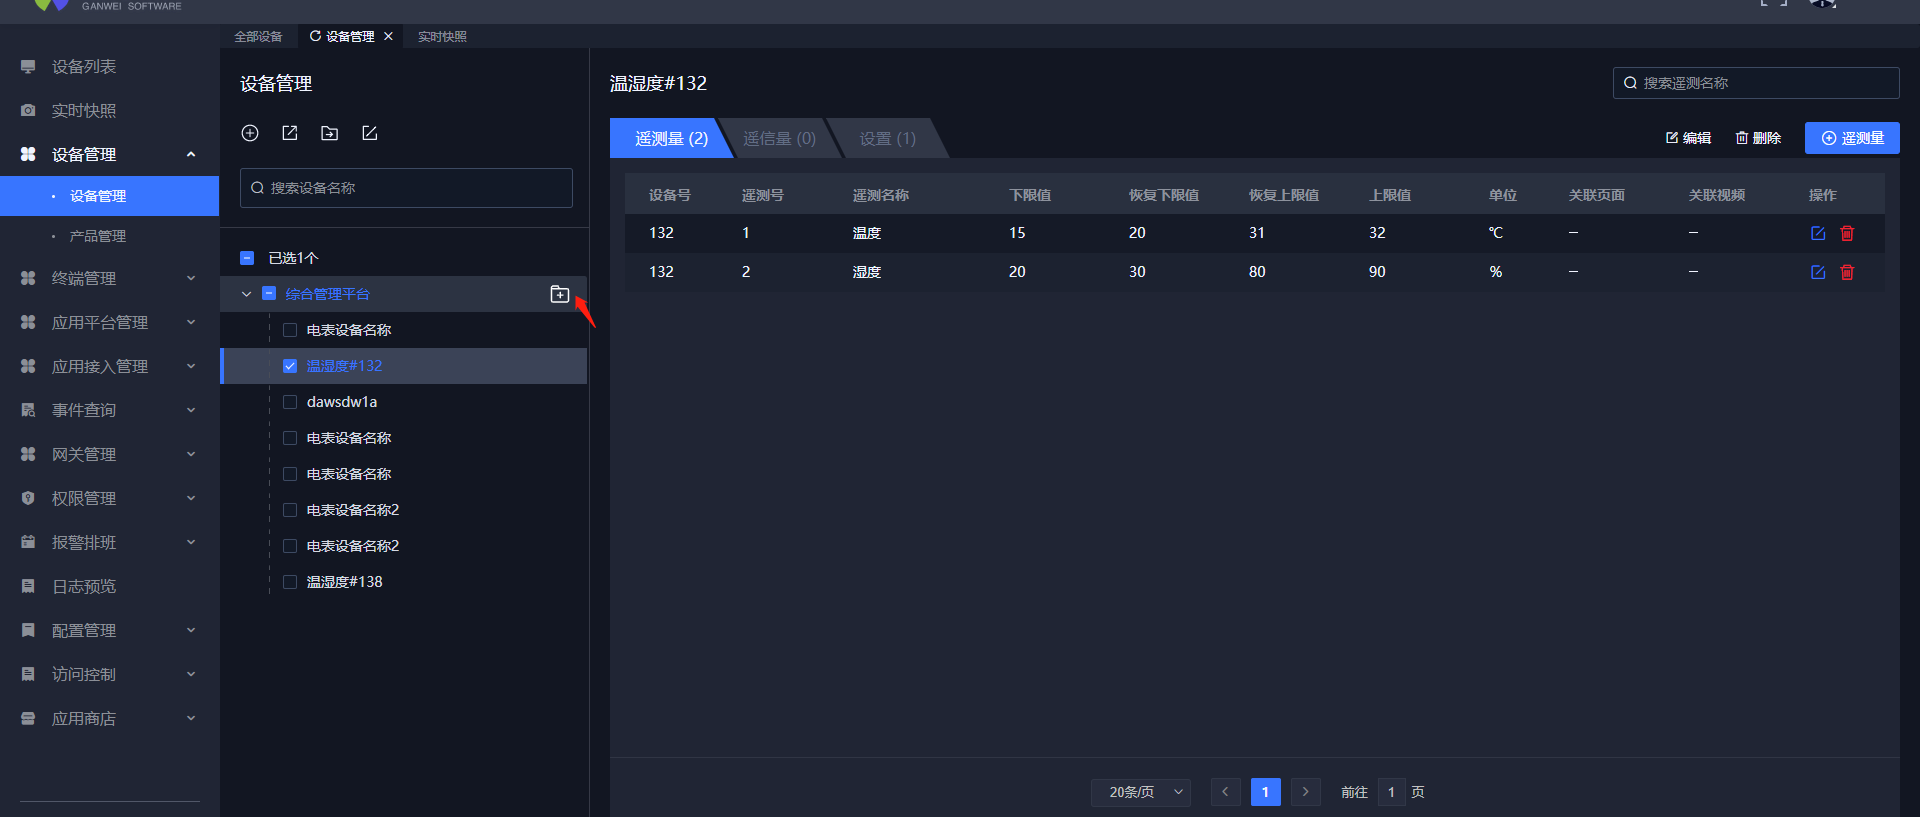1920x817 pixels.
Task: Click the 日志预览 sidebar icon
Action: [x=28, y=587]
